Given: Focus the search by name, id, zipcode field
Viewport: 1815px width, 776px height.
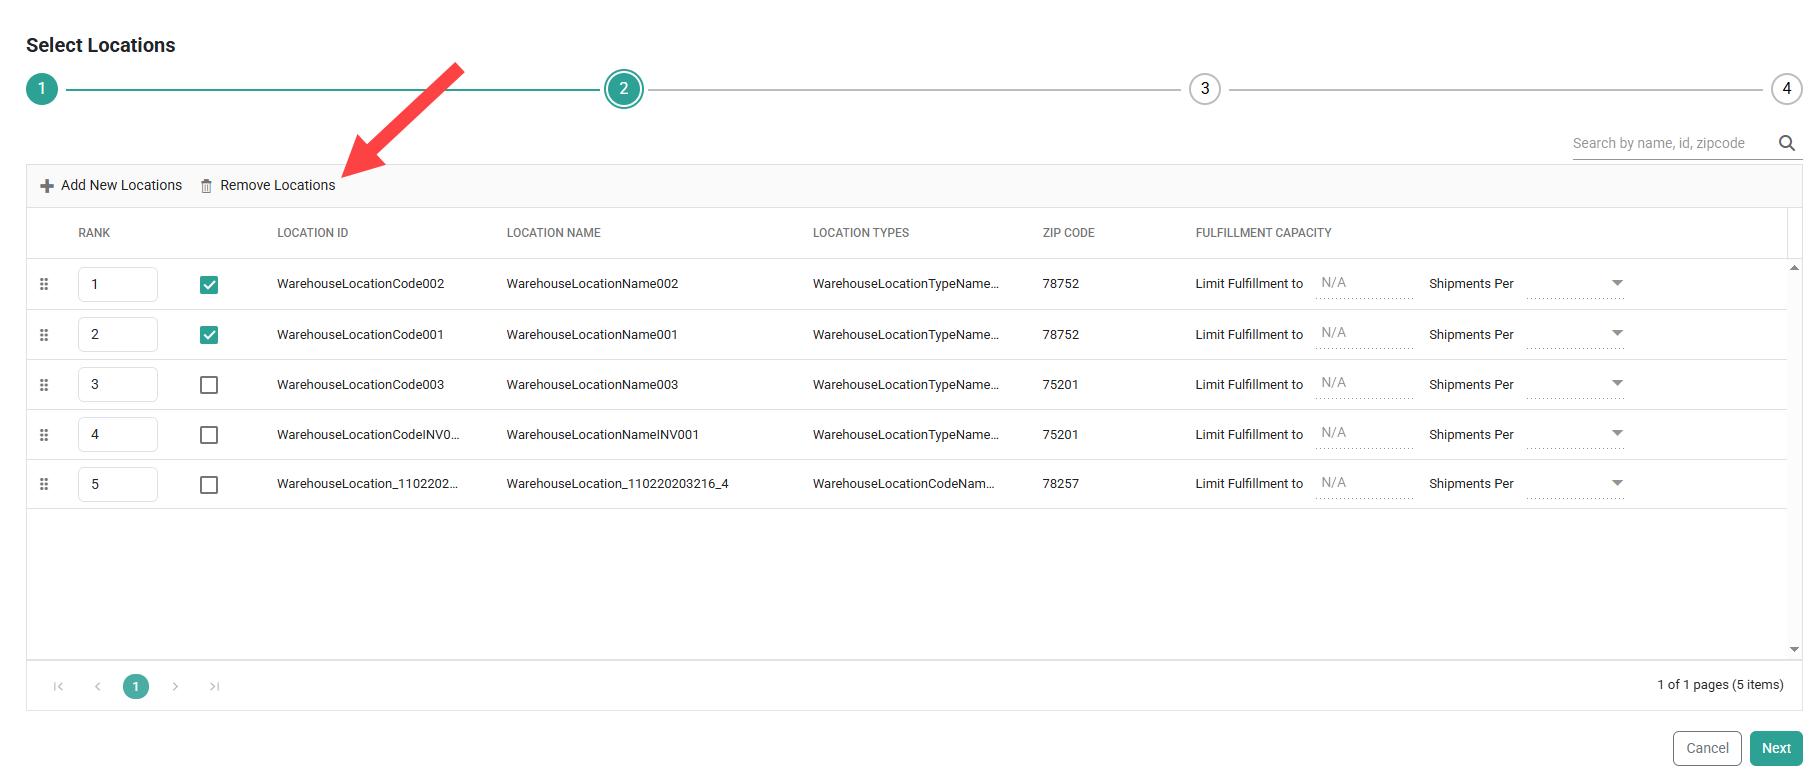Looking at the screenshot, I should tap(1671, 144).
